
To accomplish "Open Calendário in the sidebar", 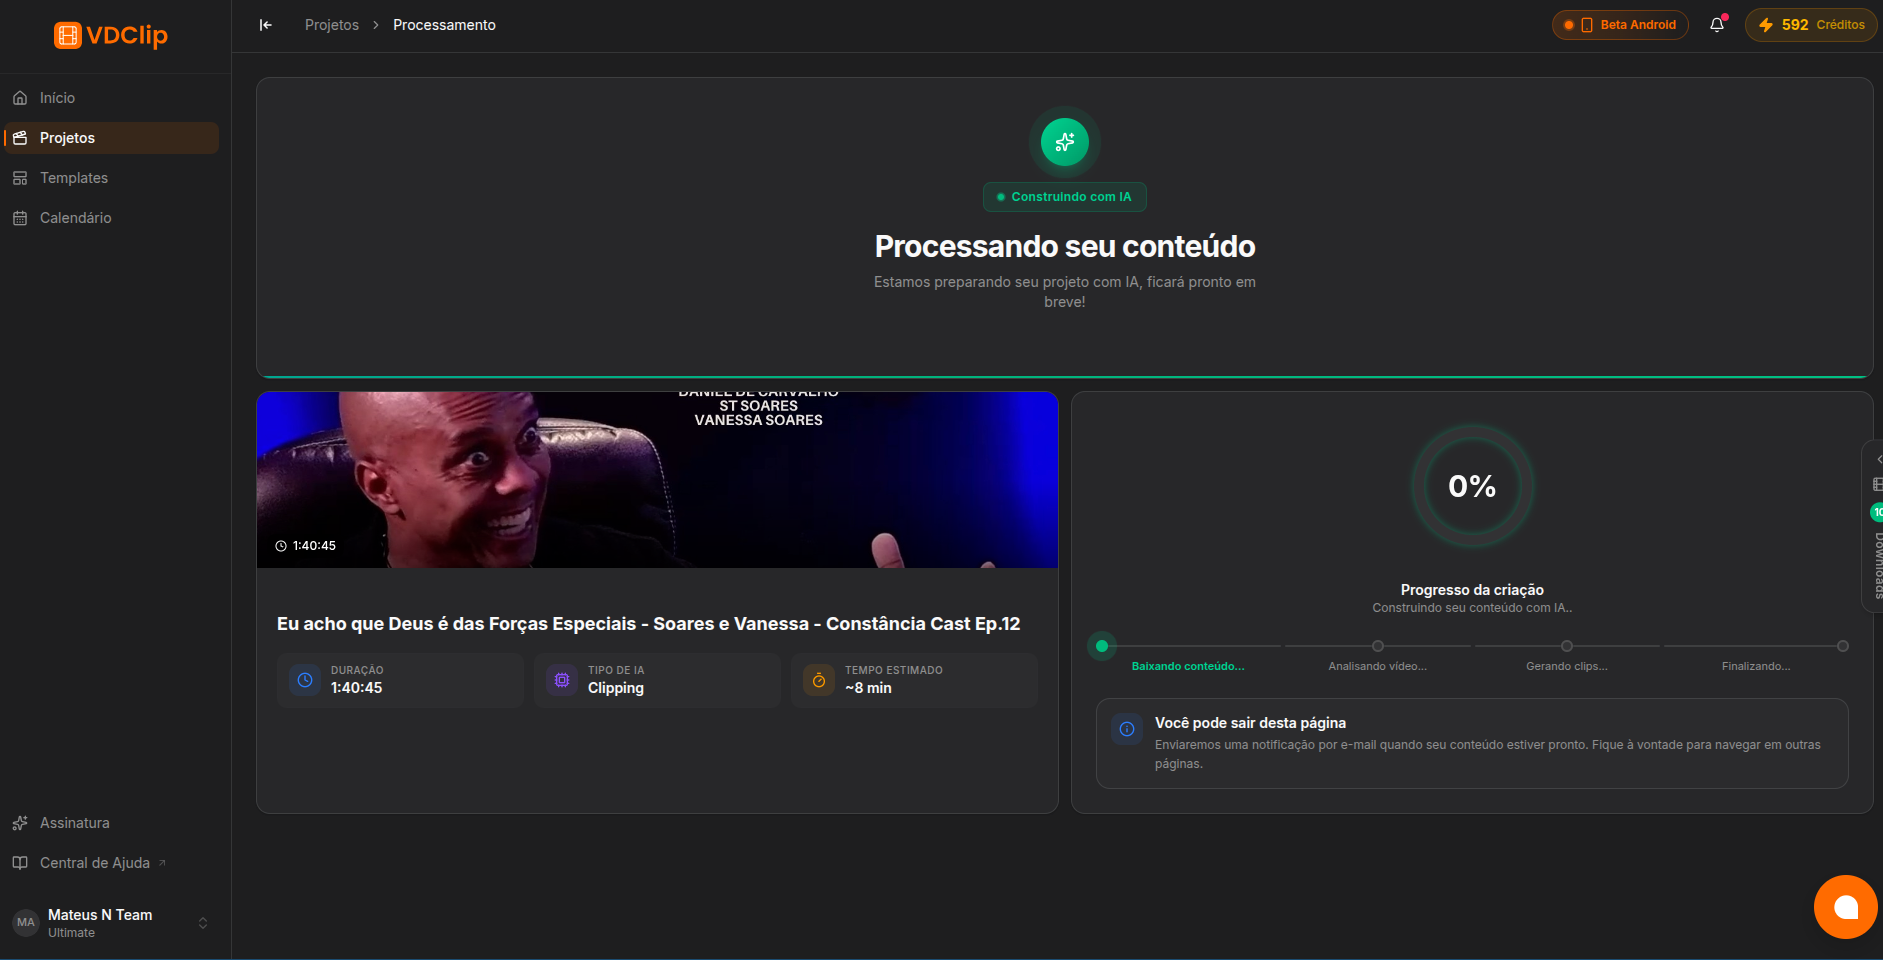I will [111, 218].
